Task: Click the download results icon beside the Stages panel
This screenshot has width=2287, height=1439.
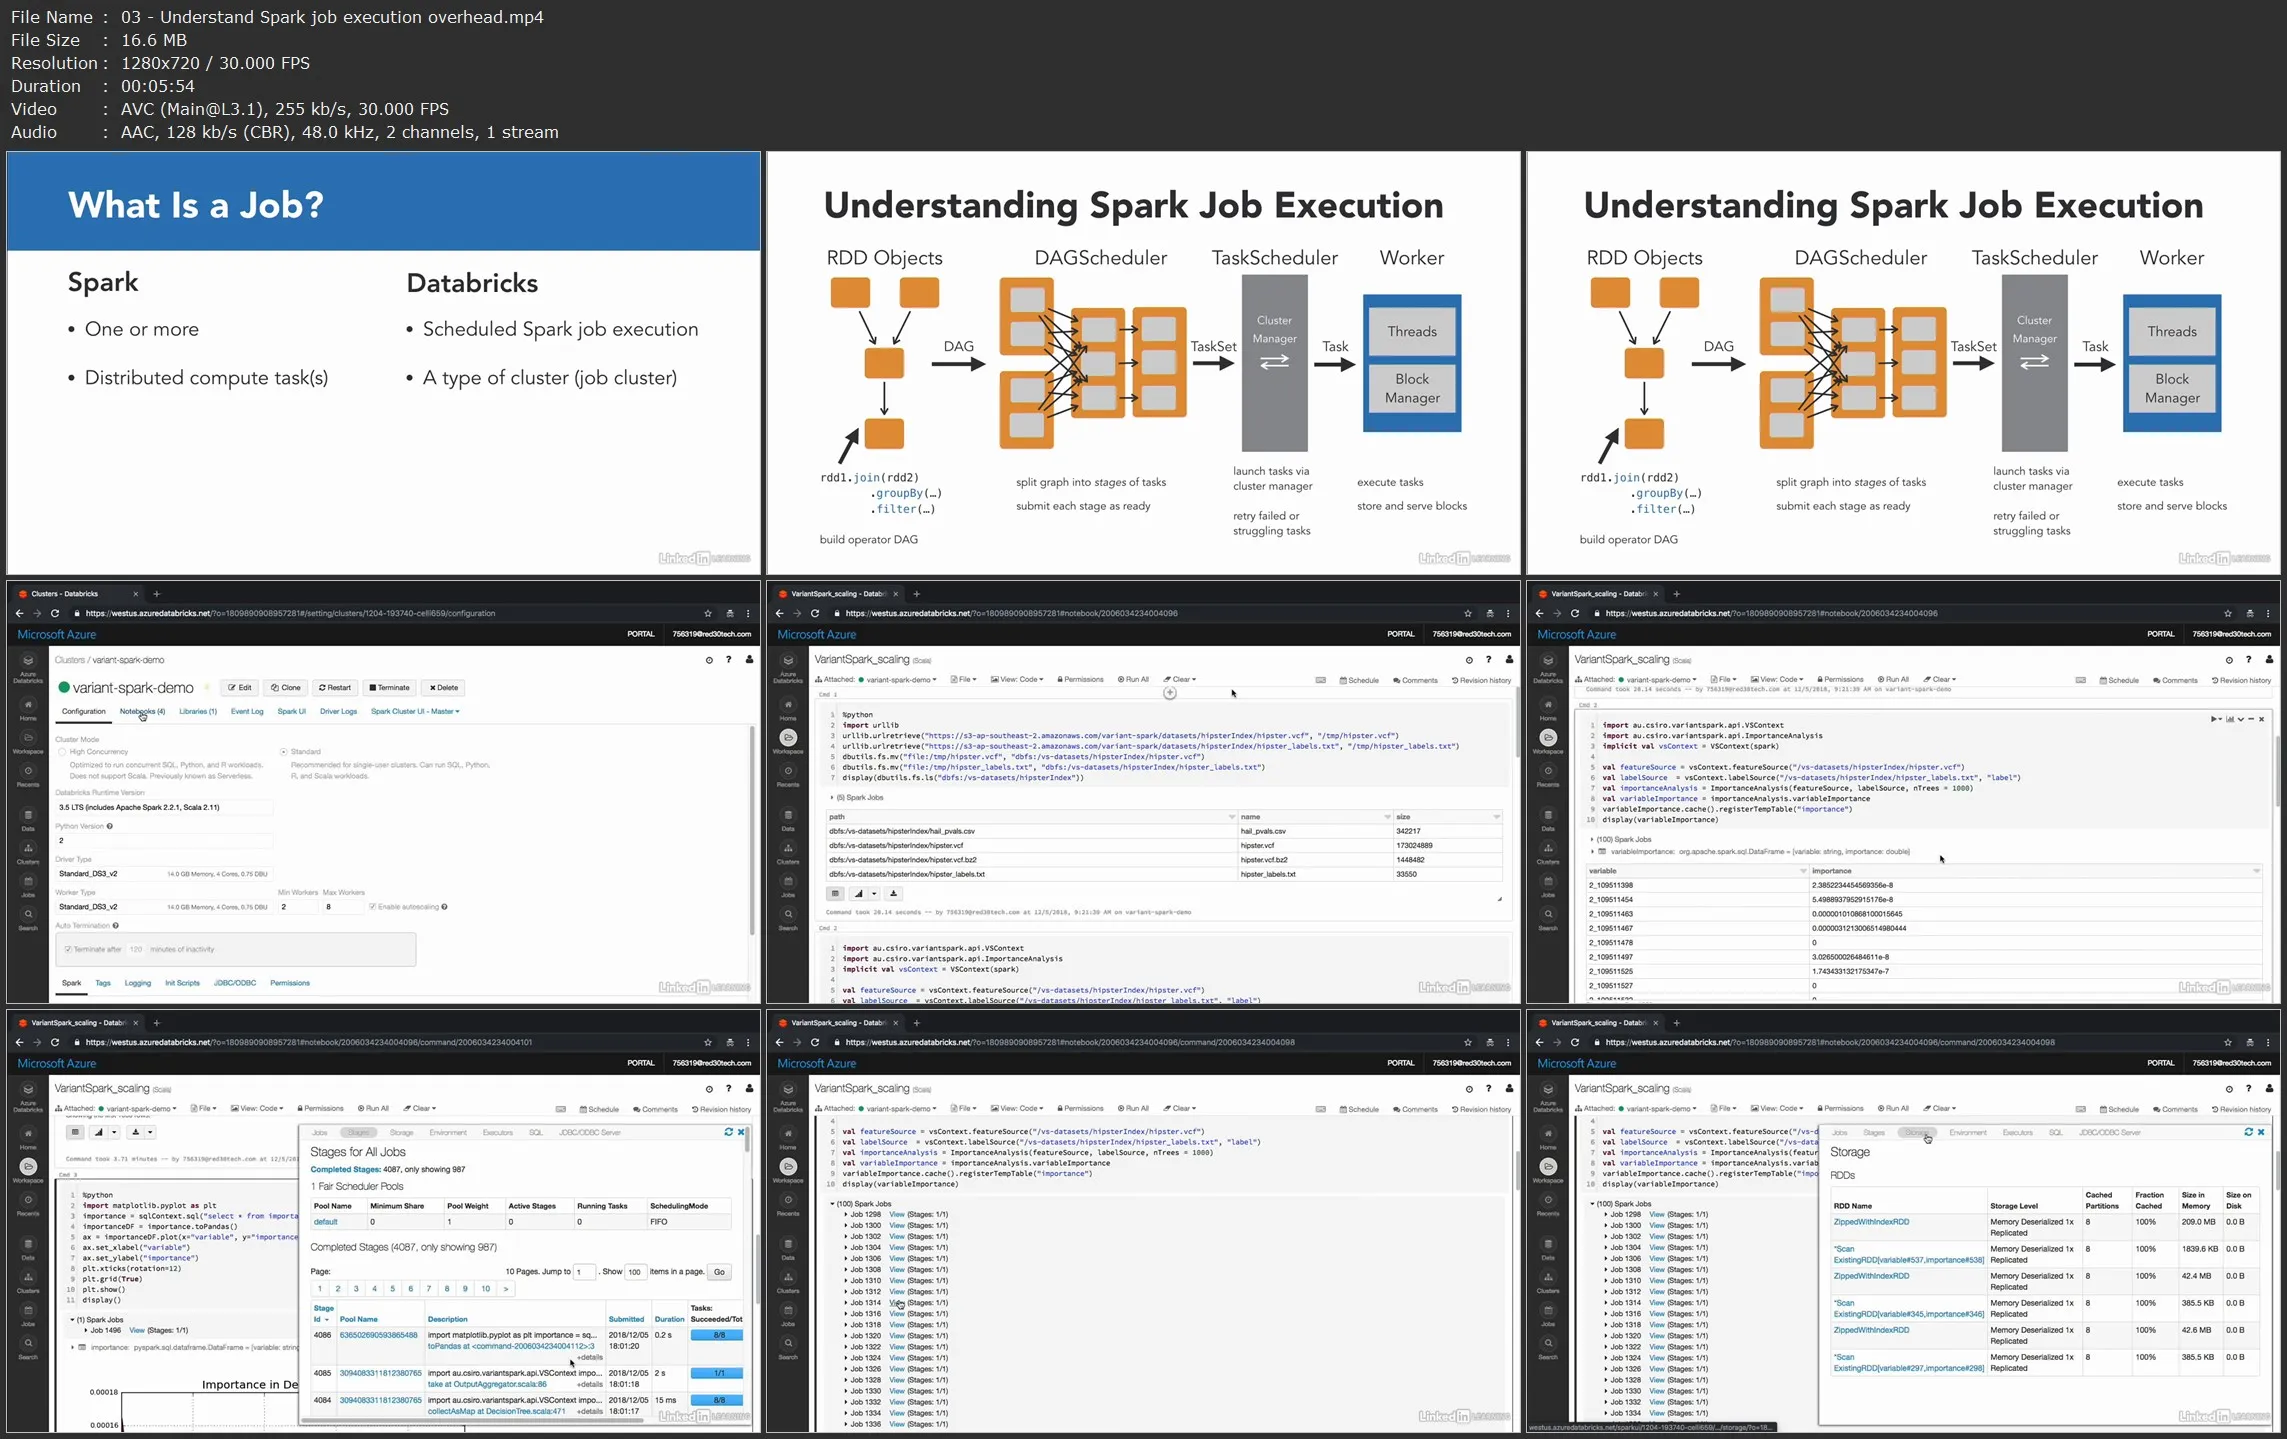Action: (135, 1132)
